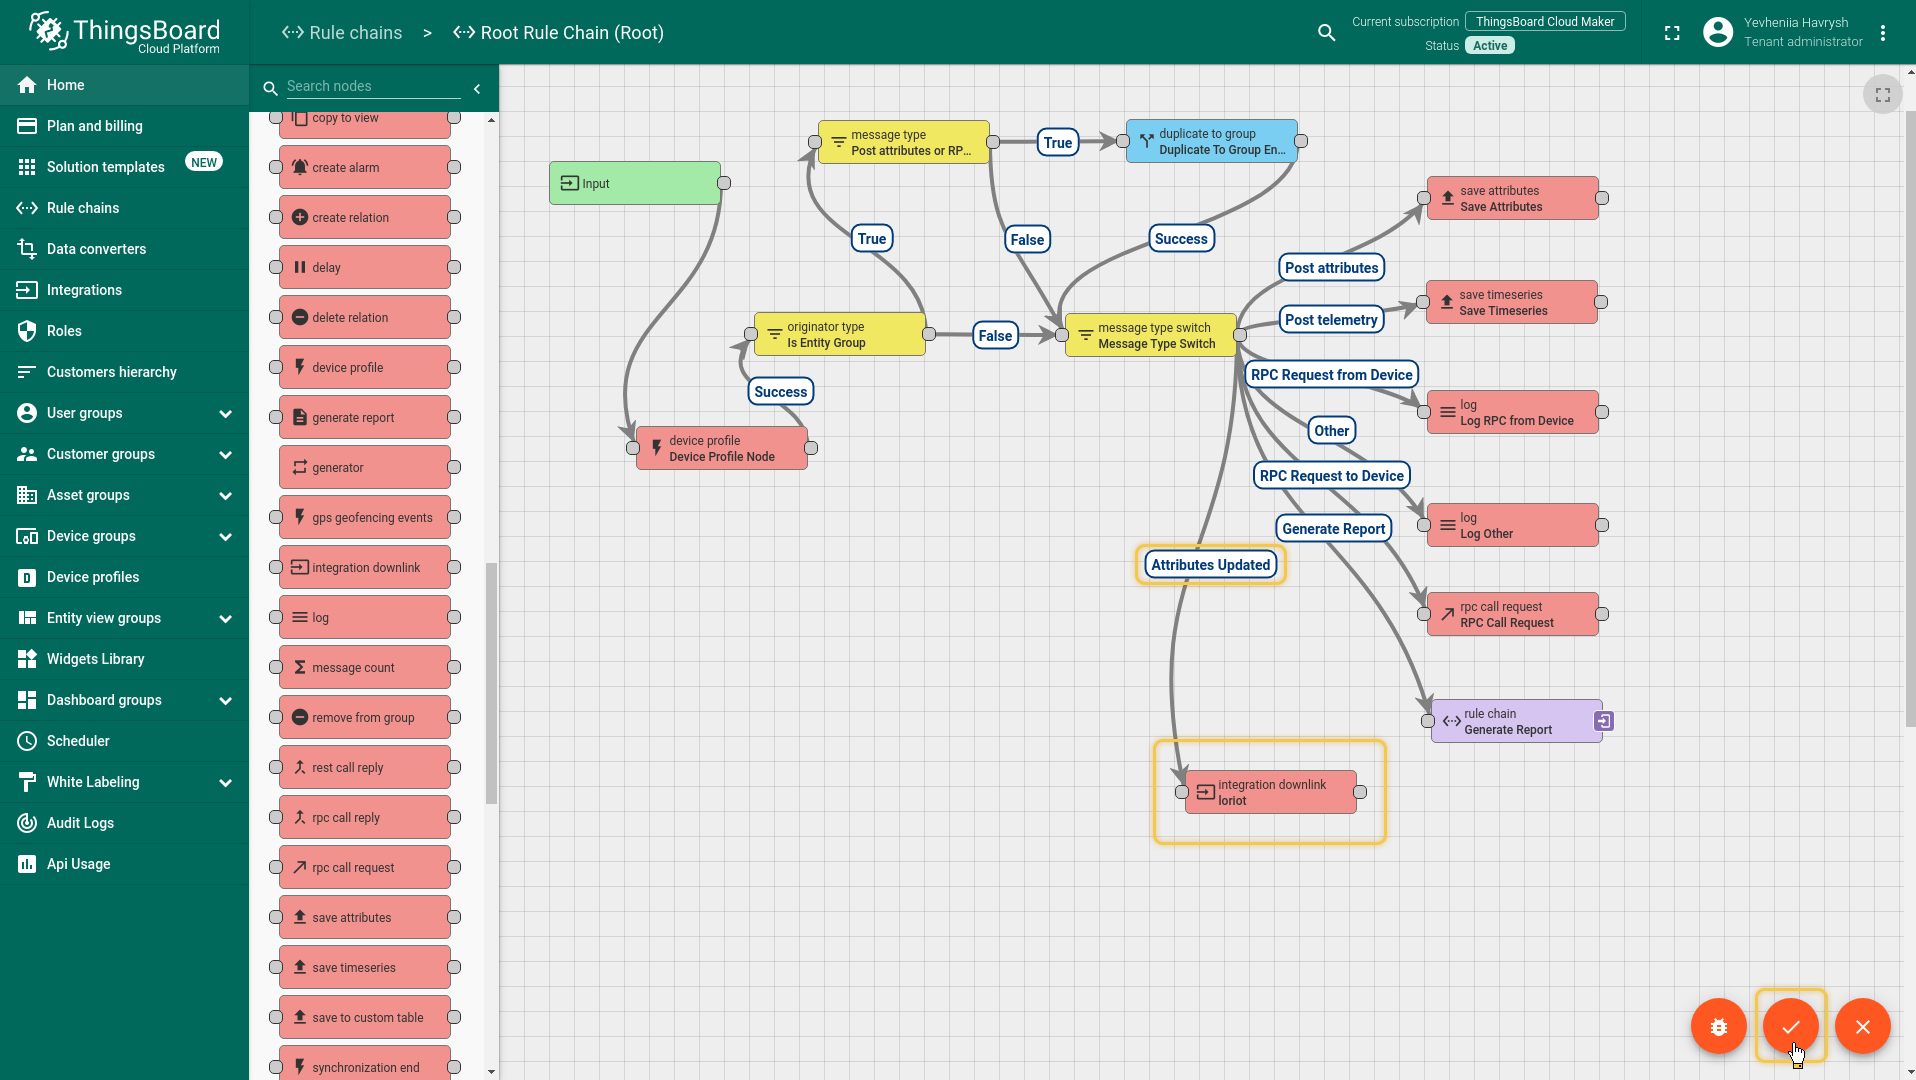Expand the User groups menu
Viewport: 1916px width, 1080px height.
click(x=225, y=413)
